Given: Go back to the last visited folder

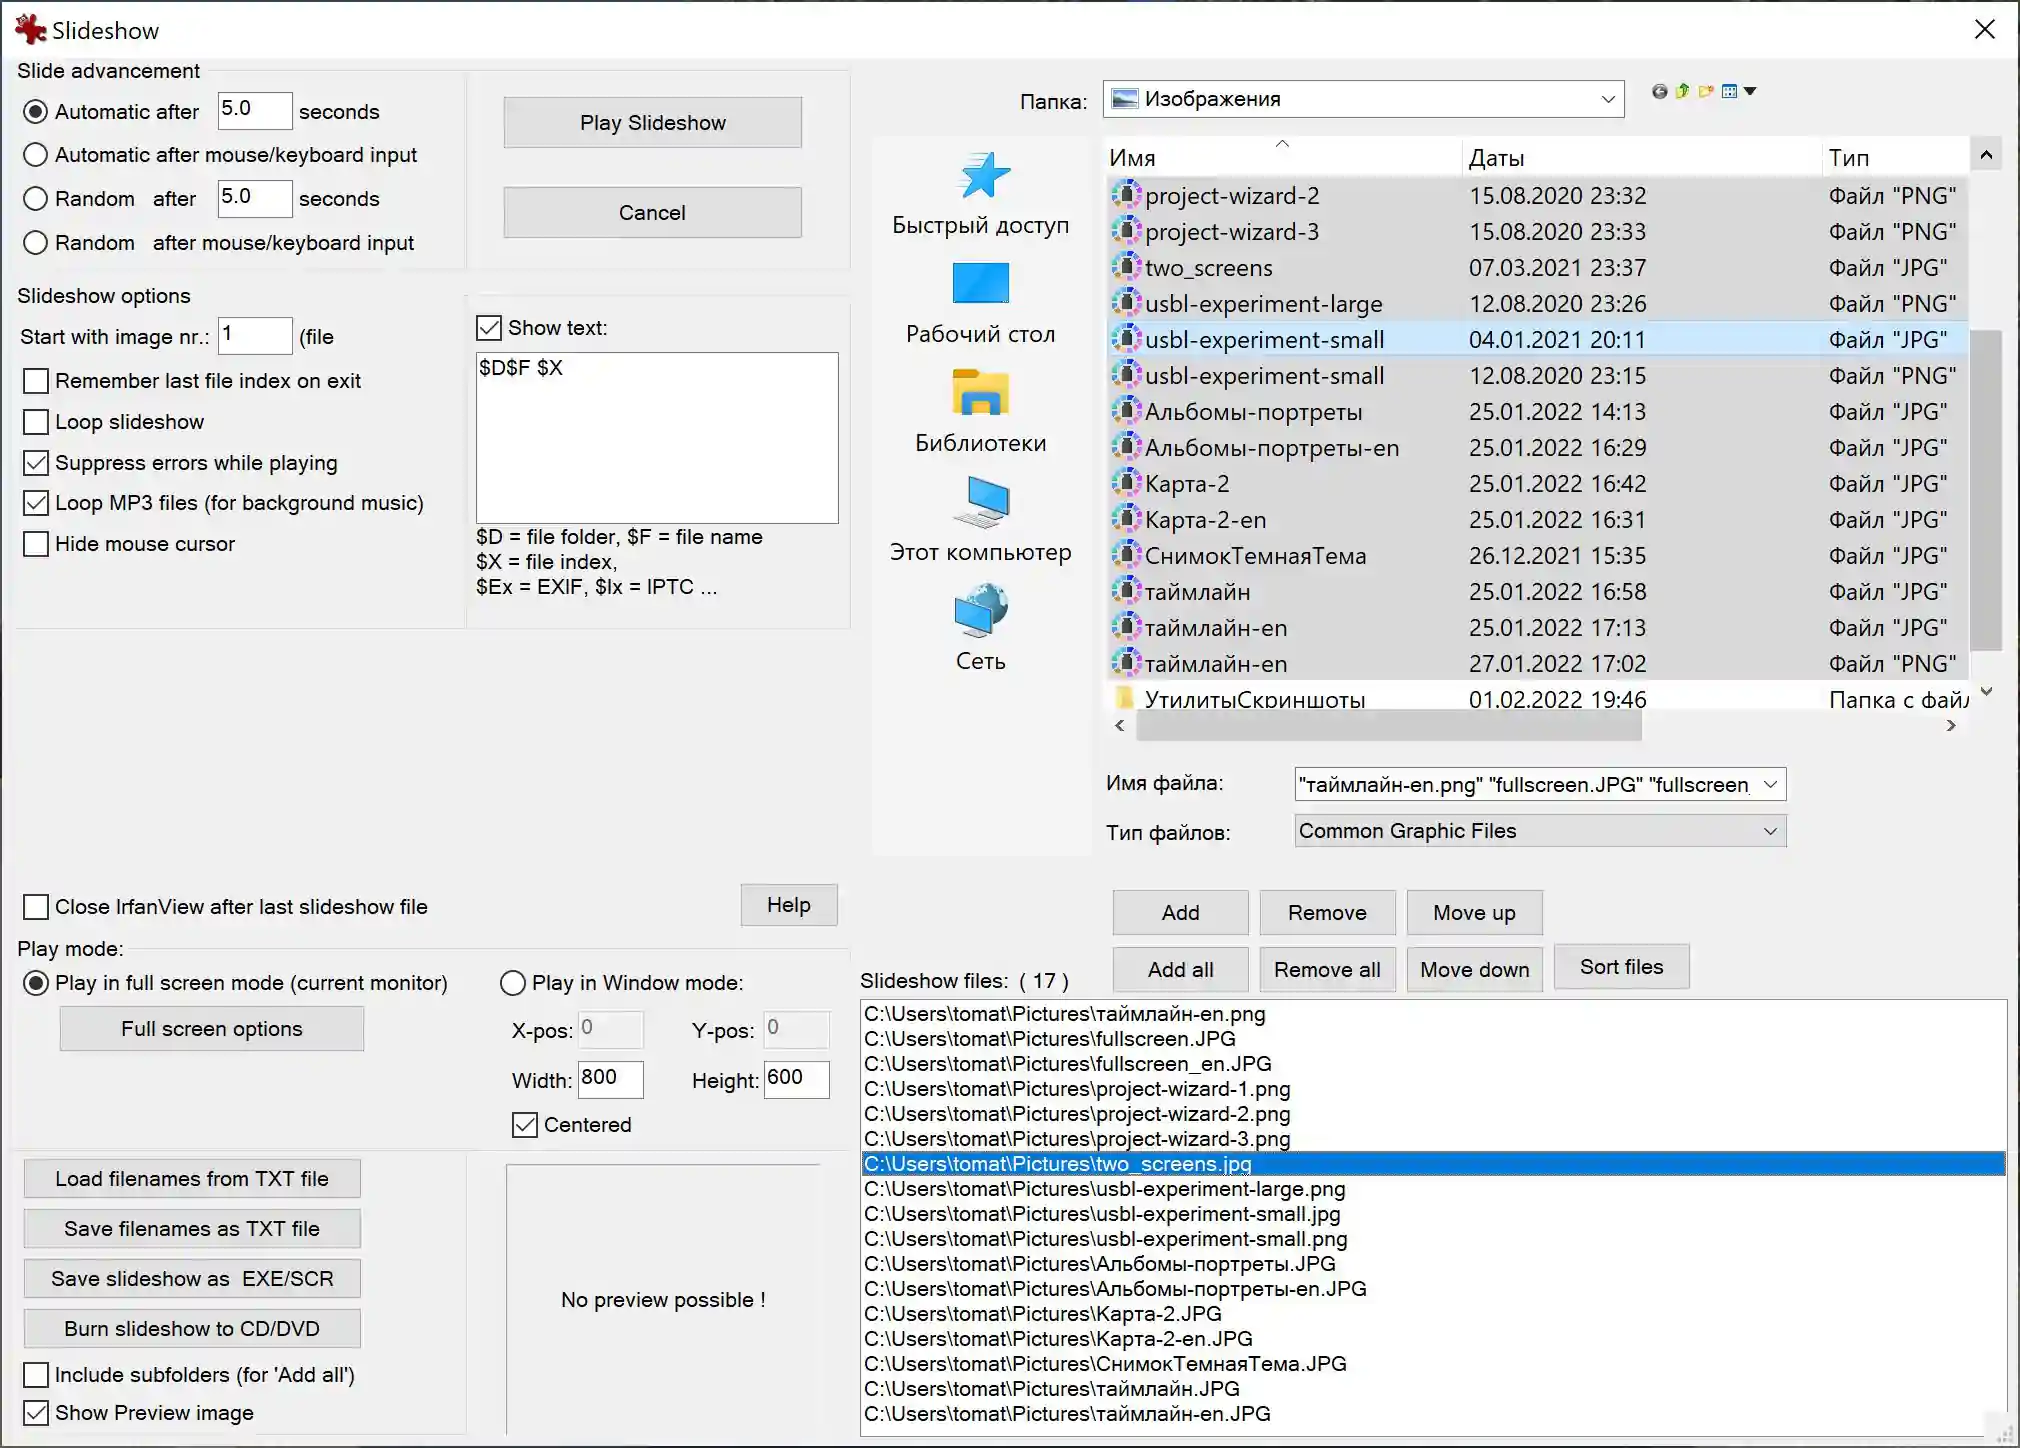Looking at the screenshot, I should coord(1660,92).
